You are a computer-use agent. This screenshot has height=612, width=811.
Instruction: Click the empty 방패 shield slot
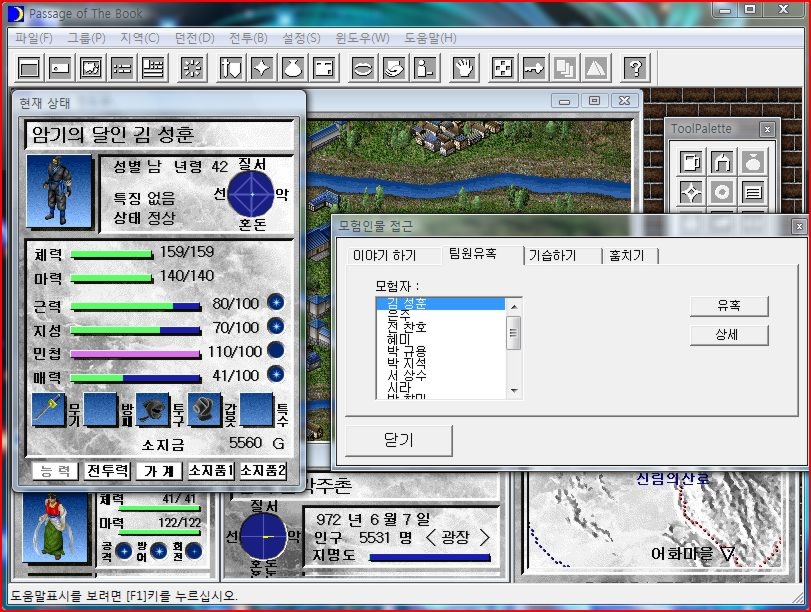(100, 410)
